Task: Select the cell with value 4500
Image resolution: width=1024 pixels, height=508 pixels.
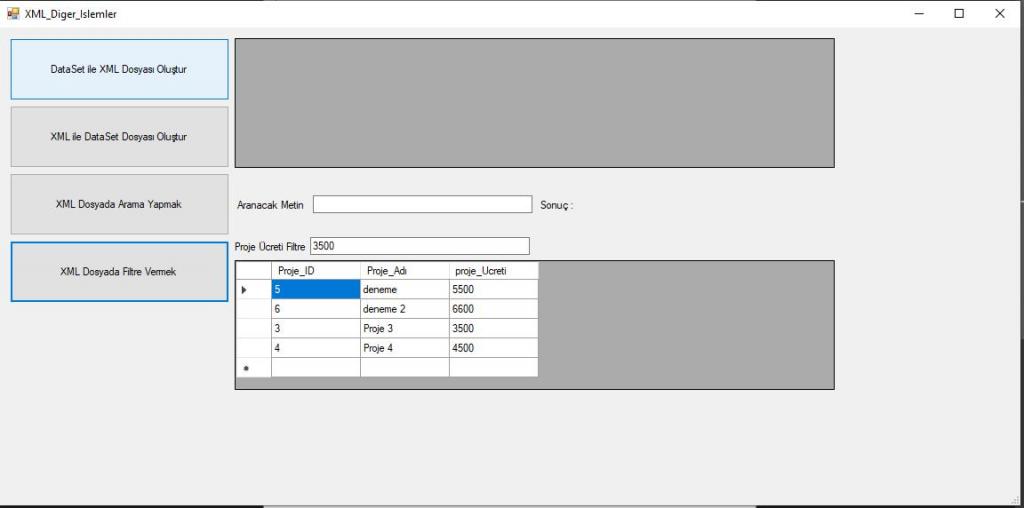Action: [x=494, y=348]
